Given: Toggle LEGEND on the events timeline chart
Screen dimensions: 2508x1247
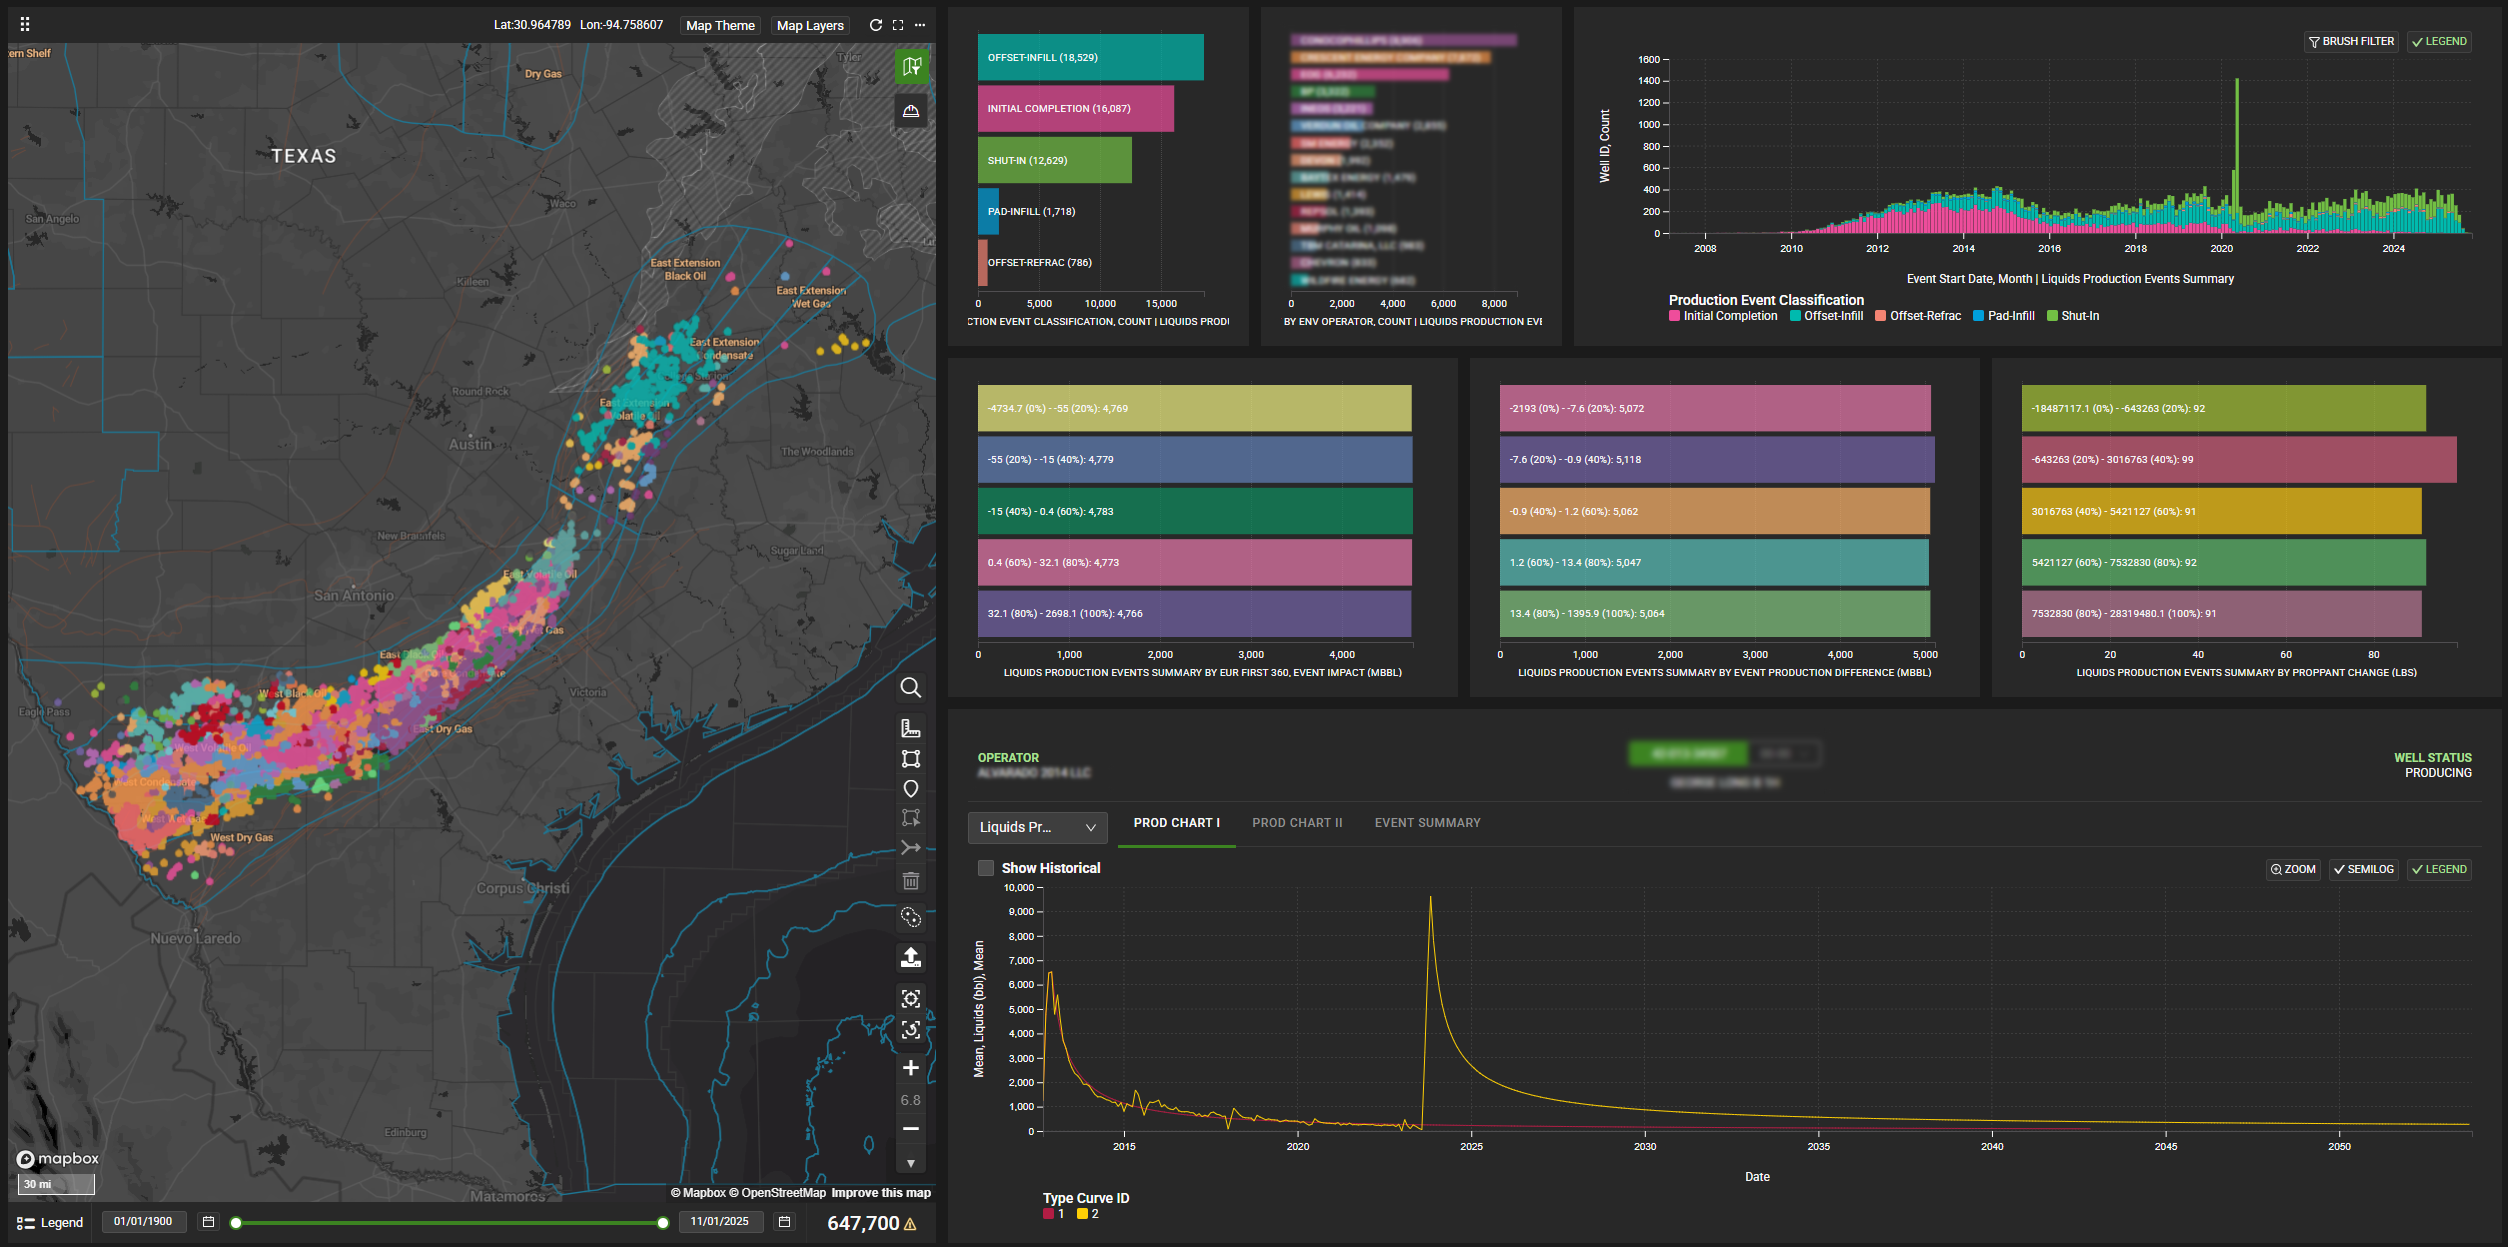Looking at the screenshot, I should coord(2438,41).
